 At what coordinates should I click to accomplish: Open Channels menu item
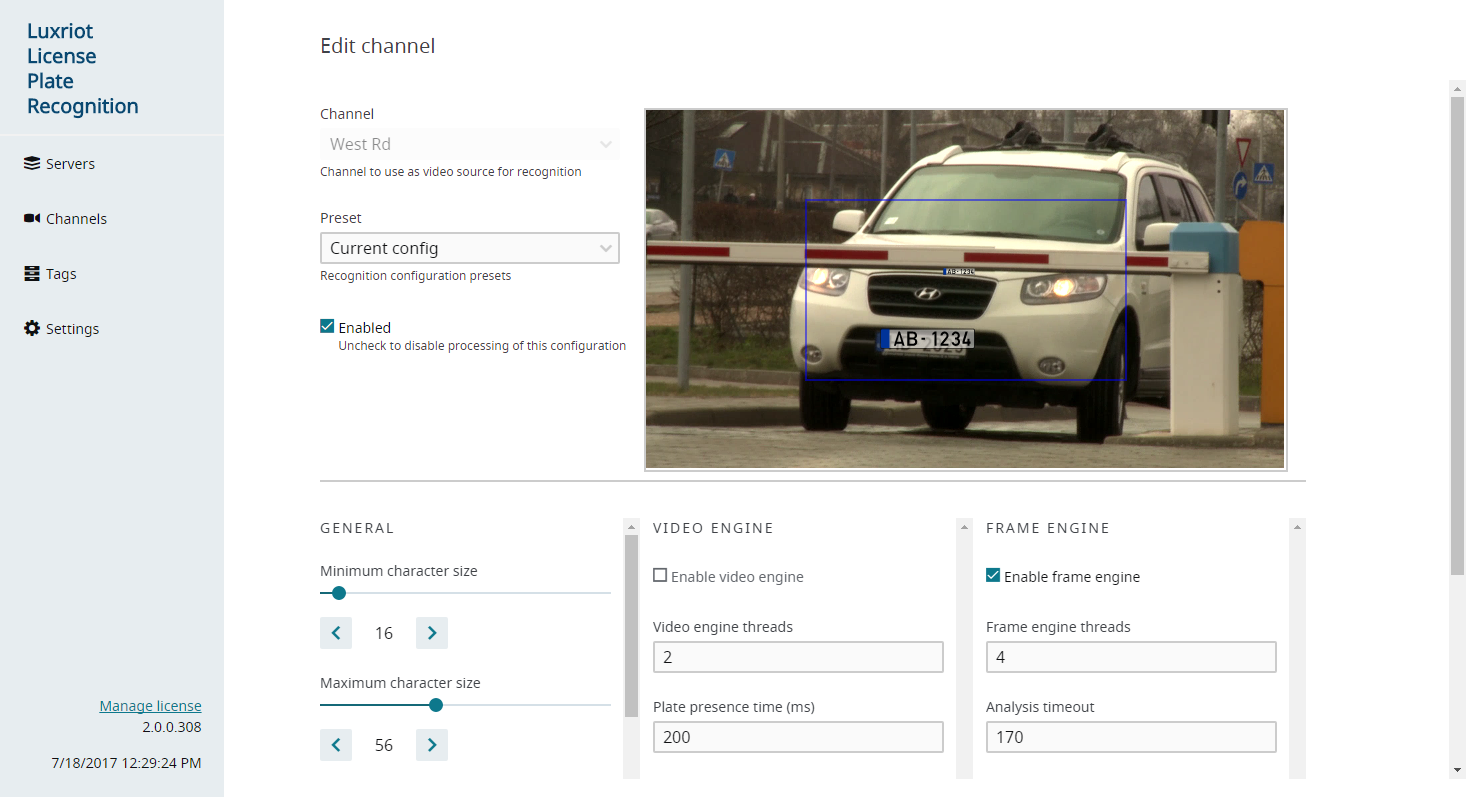click(76, 218)
